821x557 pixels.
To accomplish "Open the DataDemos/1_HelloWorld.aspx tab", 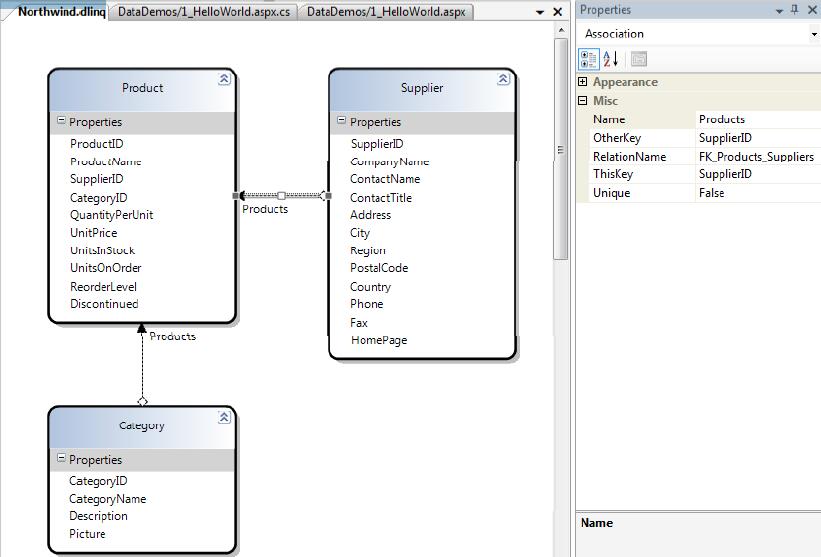I will pyautogui.click(x=386, y=12).
